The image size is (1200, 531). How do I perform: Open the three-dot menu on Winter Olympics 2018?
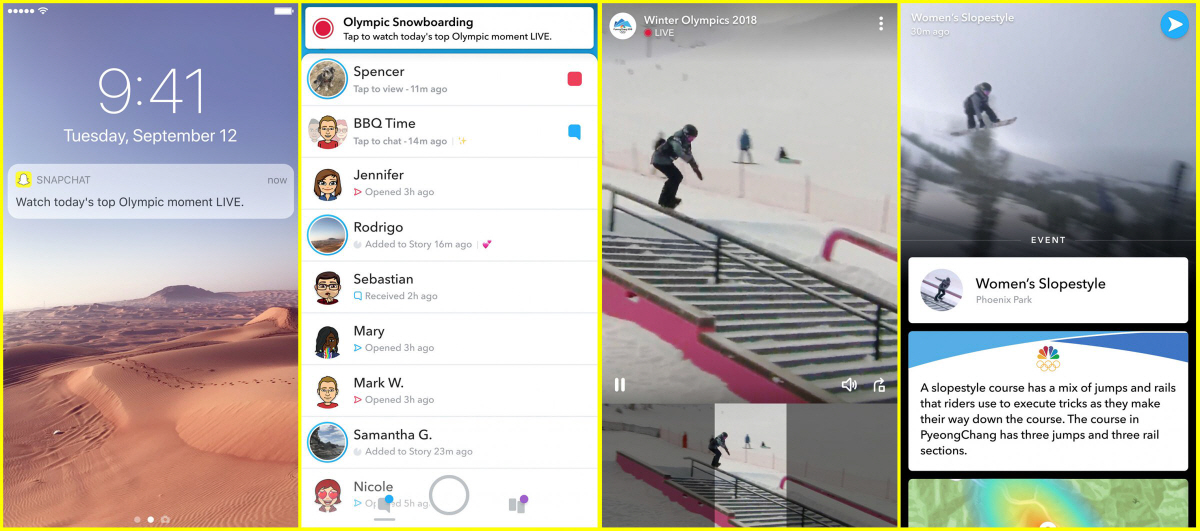(880, 23)
